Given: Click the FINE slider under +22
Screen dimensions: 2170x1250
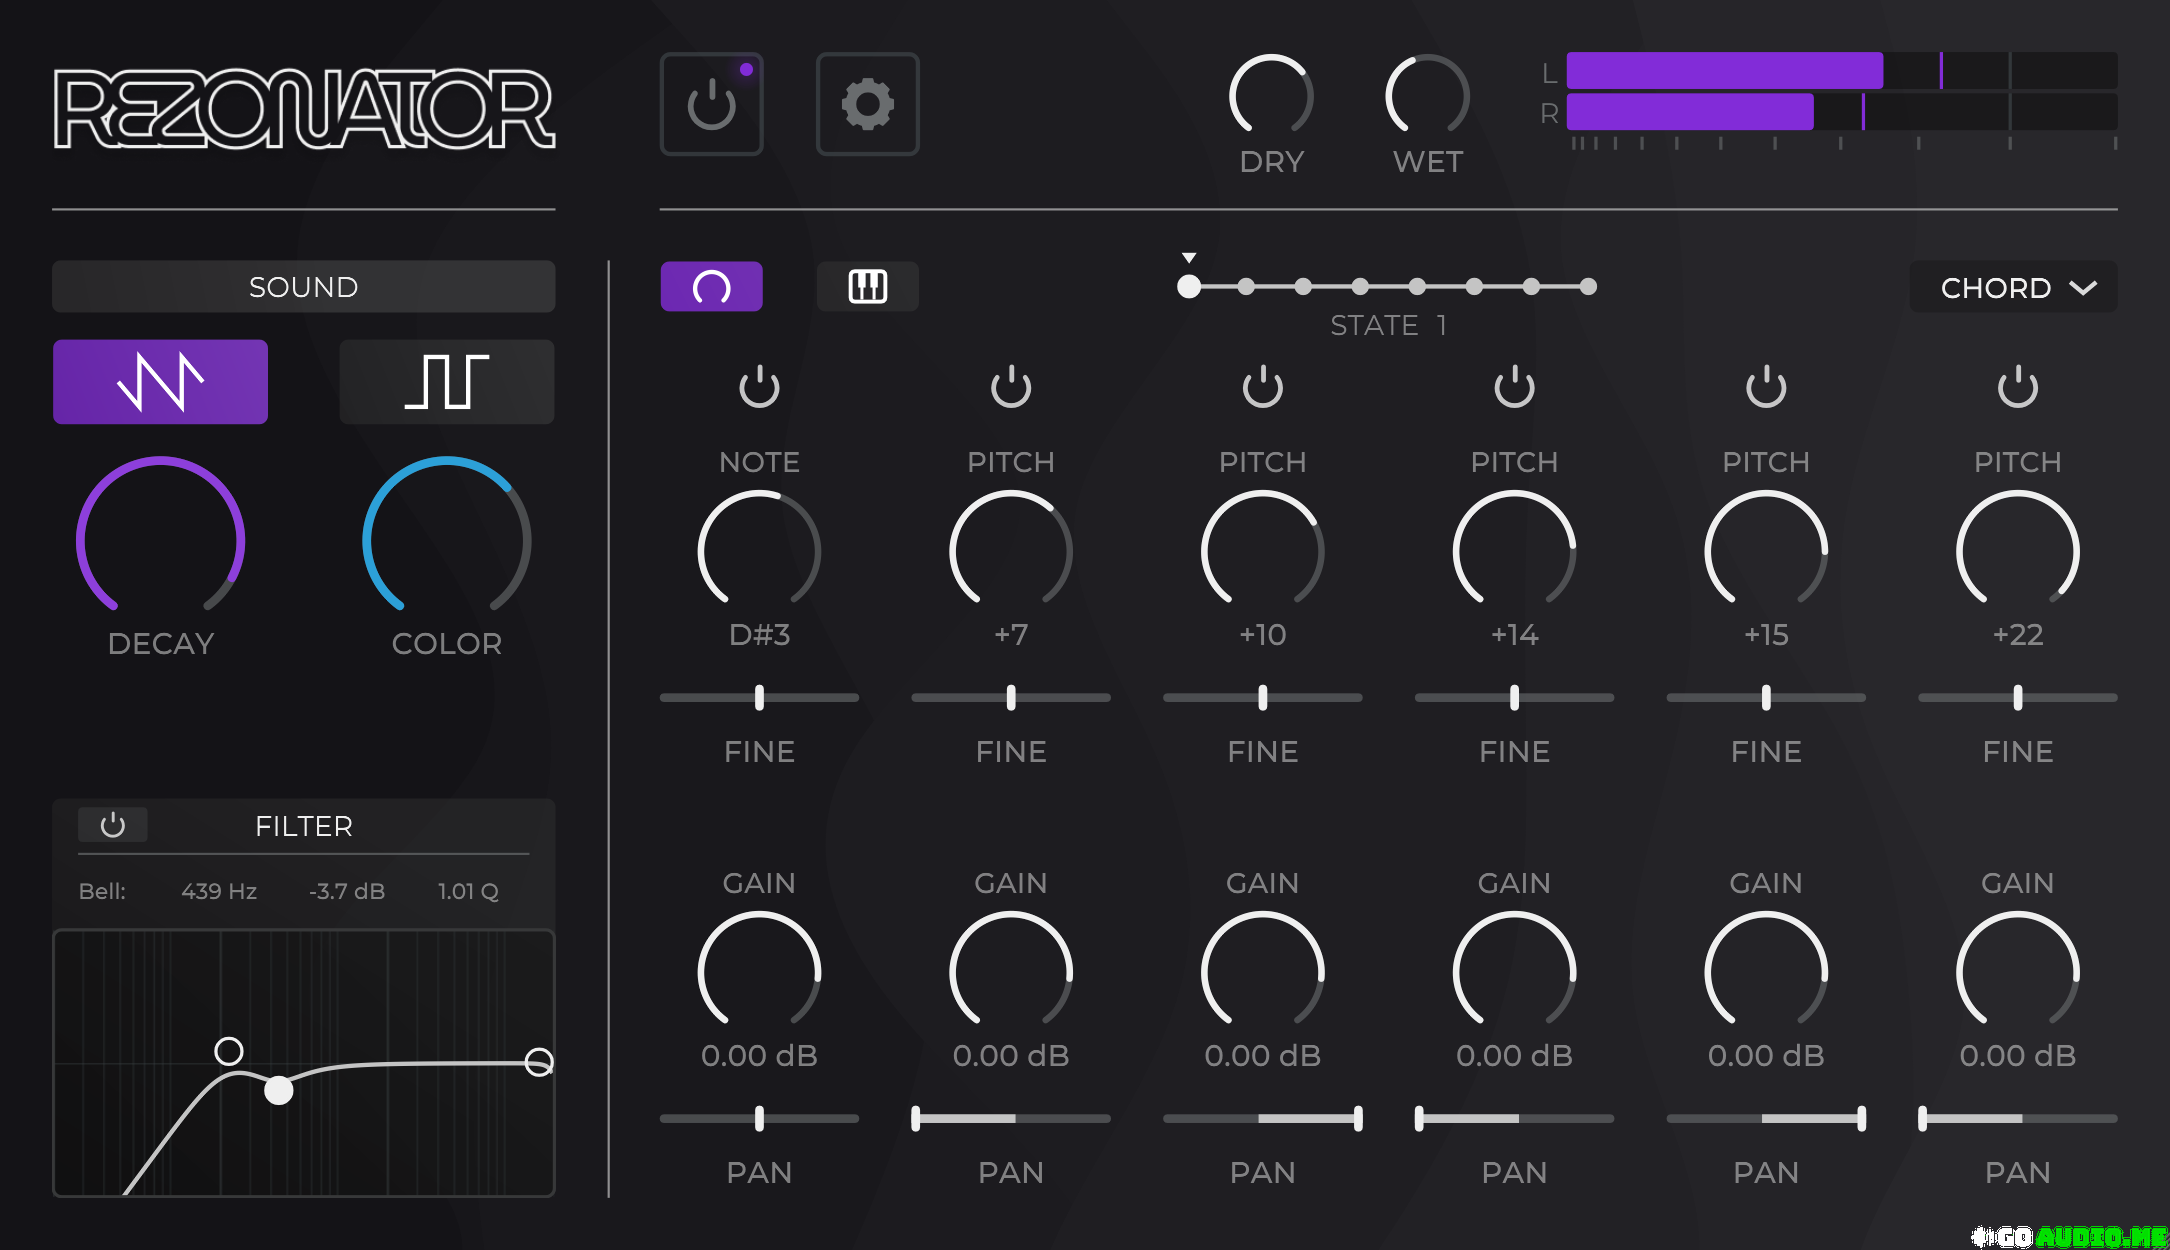Looking at the screenshot, I should point(2018,697).
